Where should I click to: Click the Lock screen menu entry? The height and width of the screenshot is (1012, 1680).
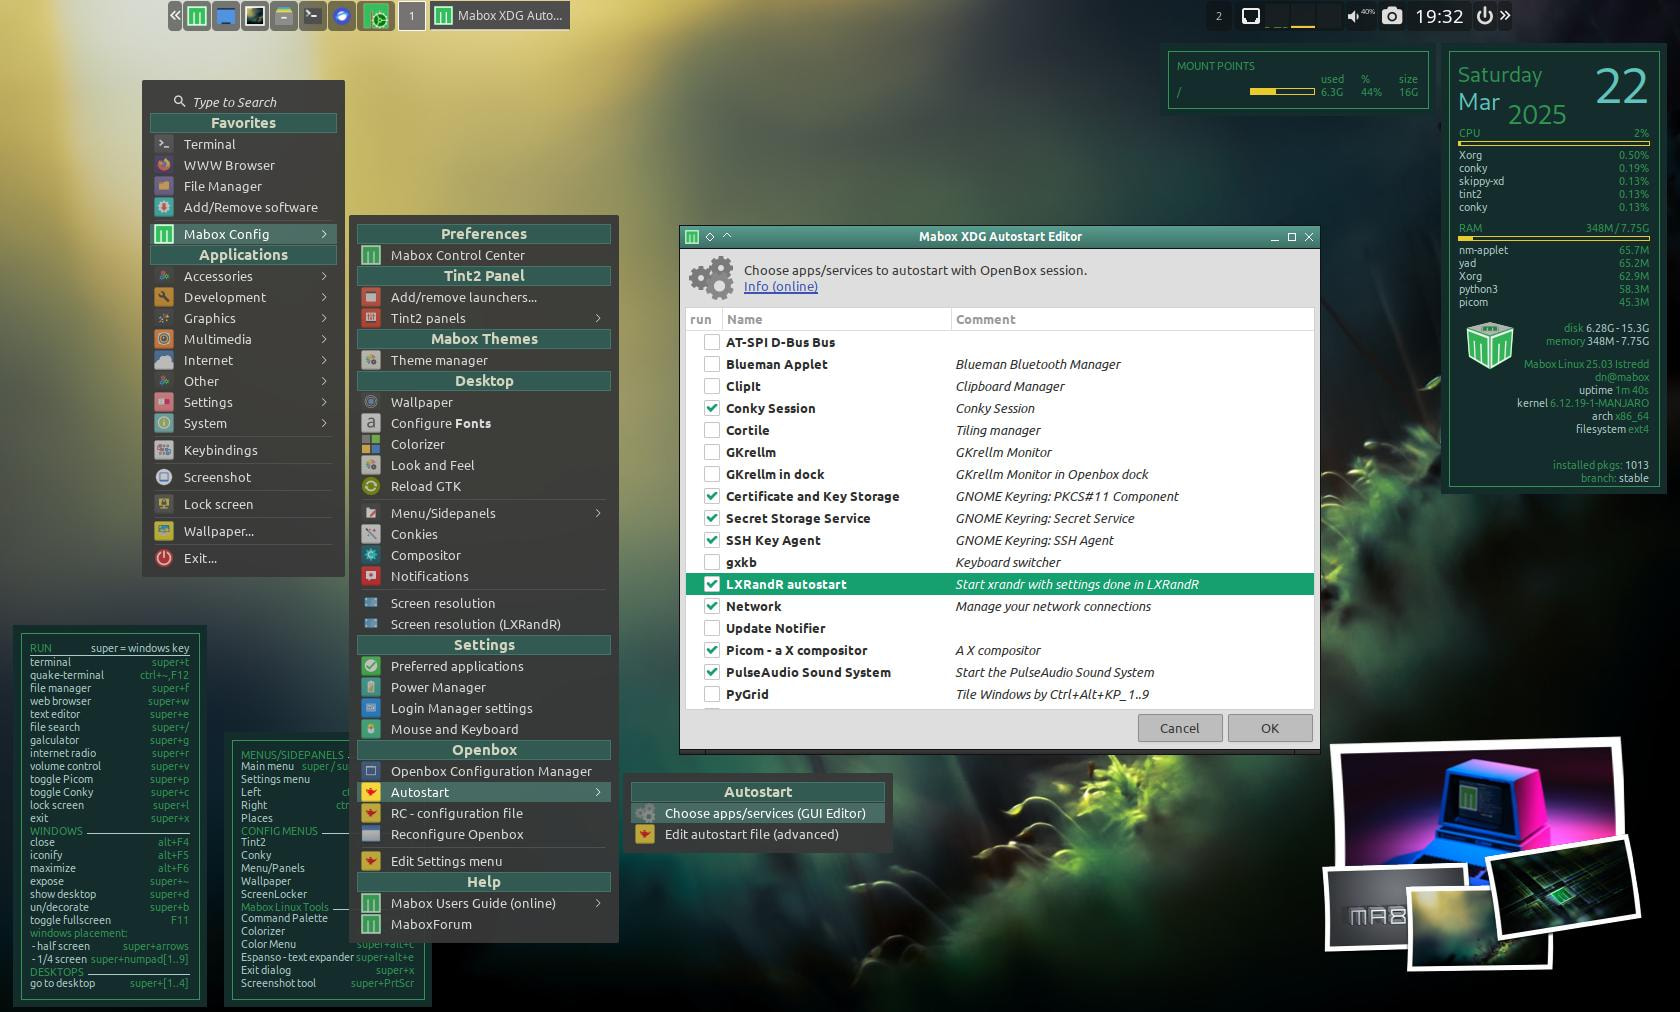218,504
